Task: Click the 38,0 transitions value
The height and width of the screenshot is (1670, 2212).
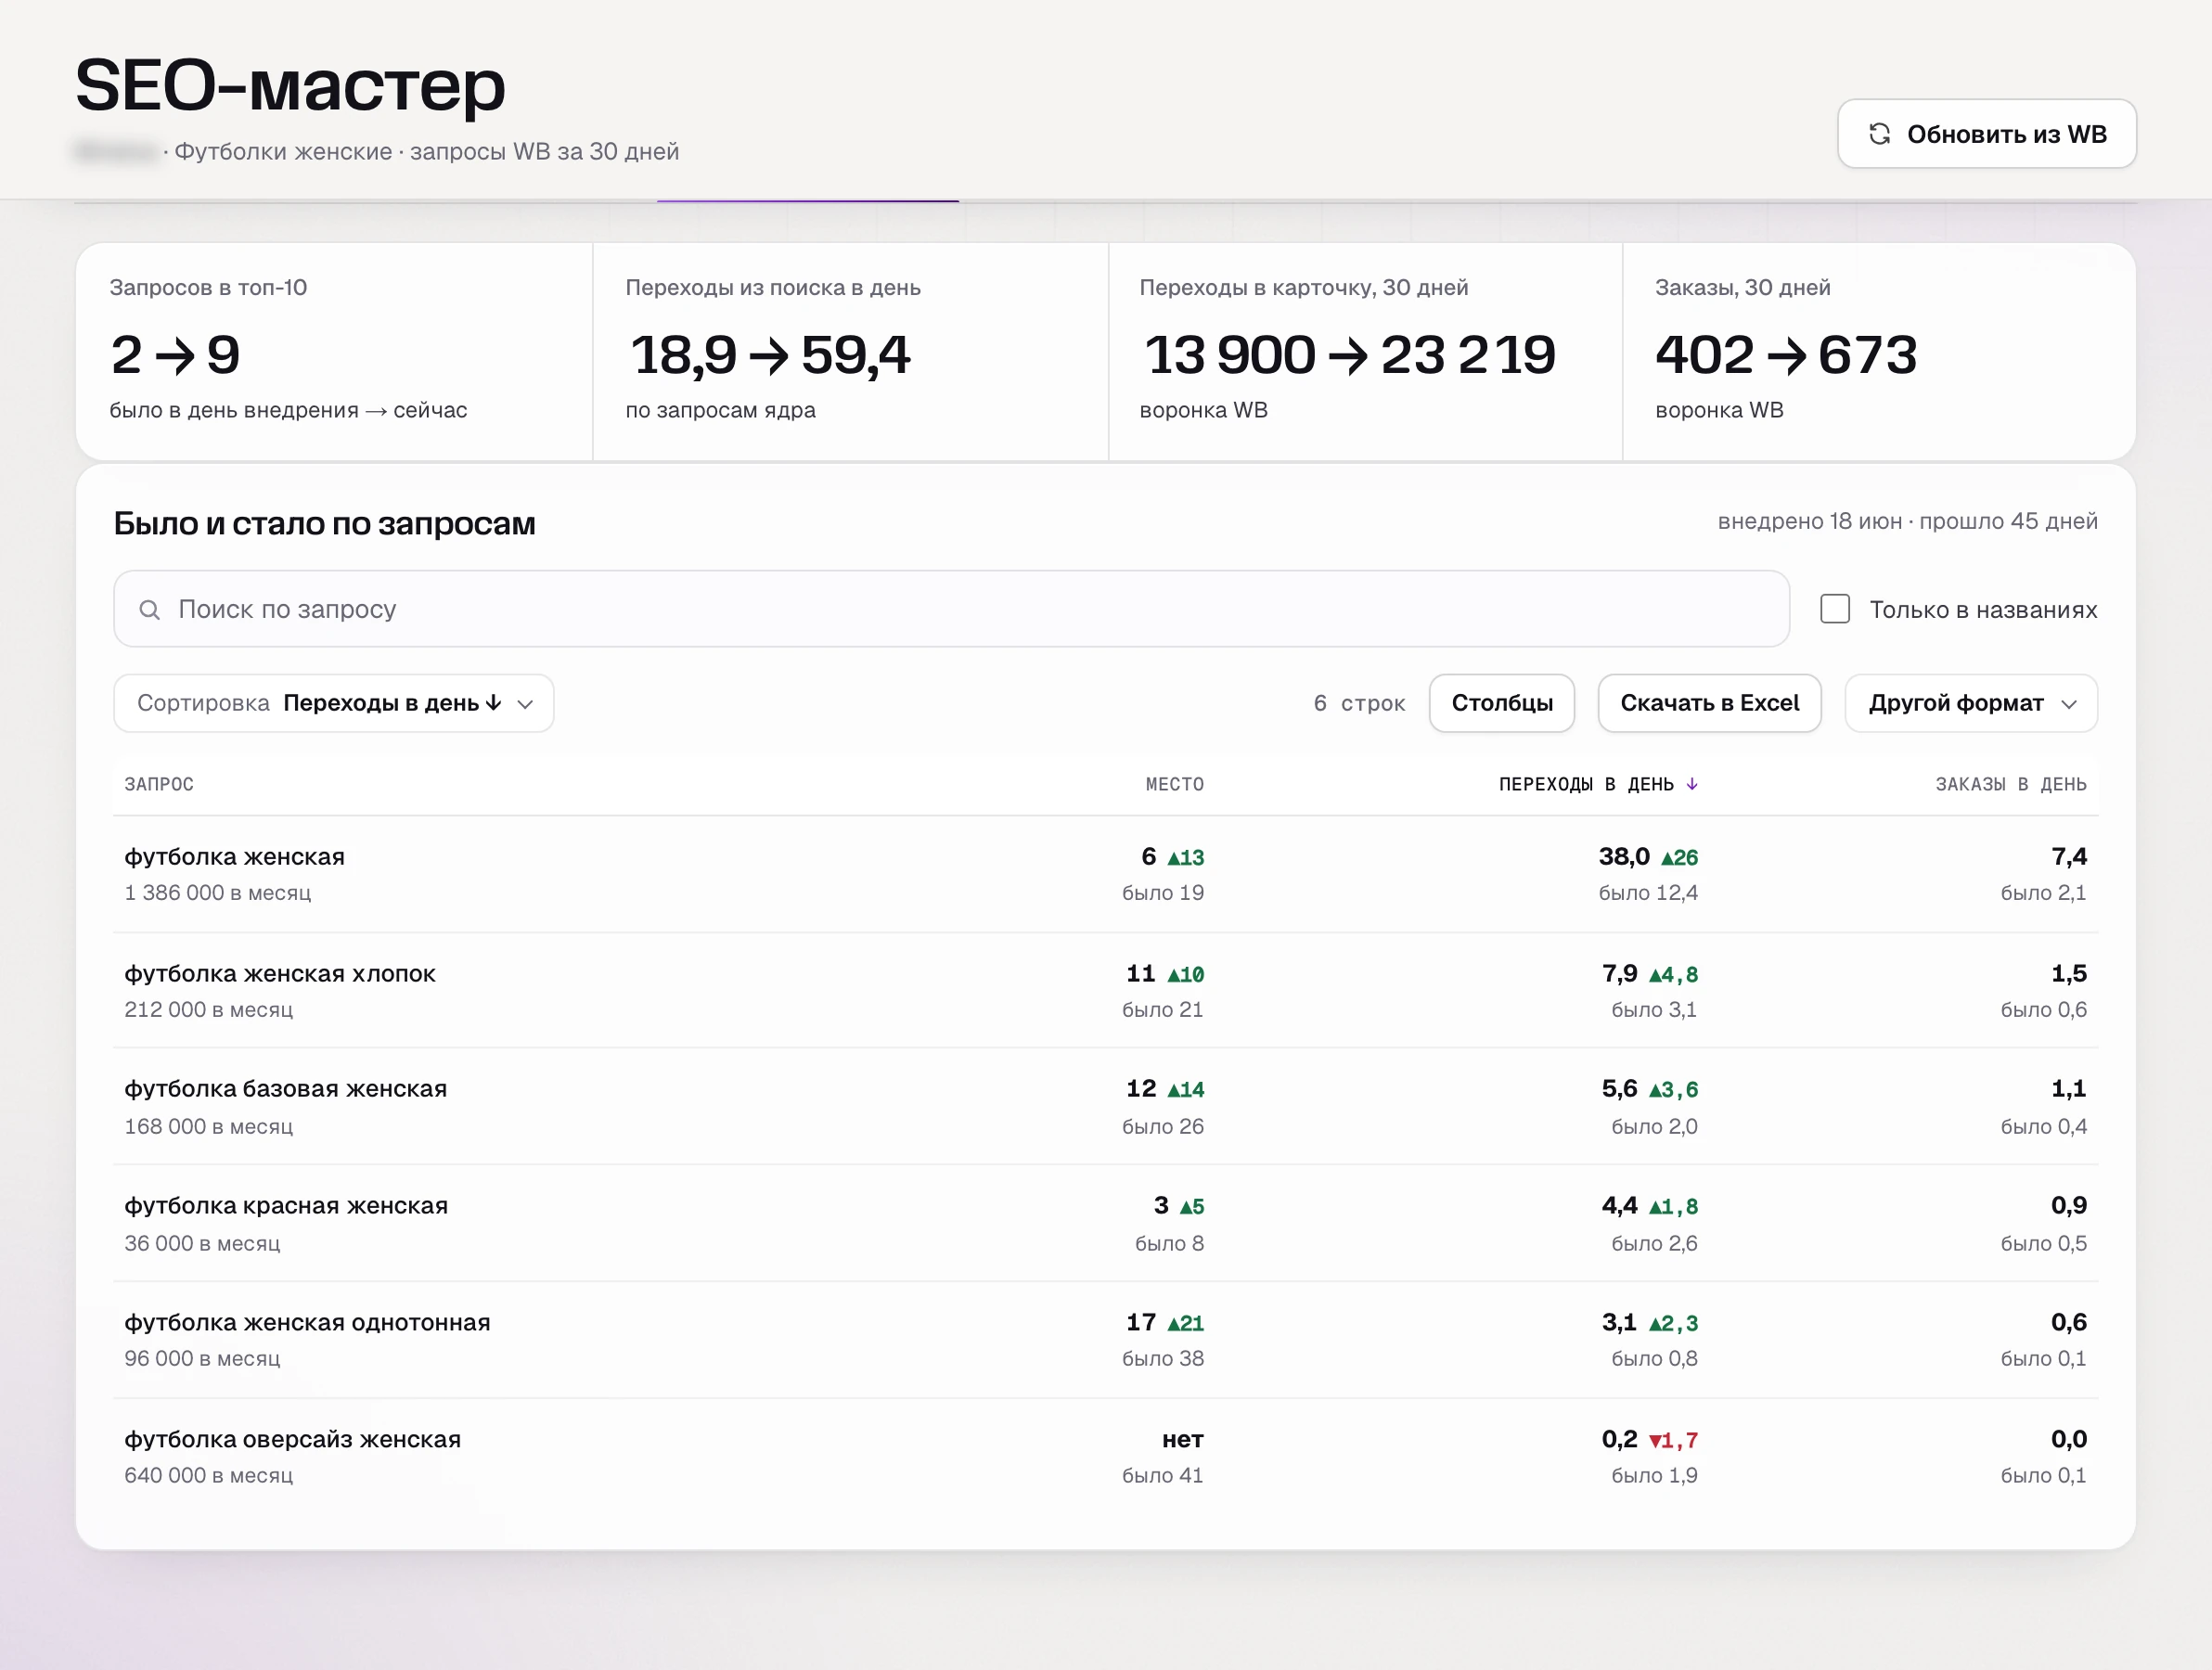Action: [1624, 857]
